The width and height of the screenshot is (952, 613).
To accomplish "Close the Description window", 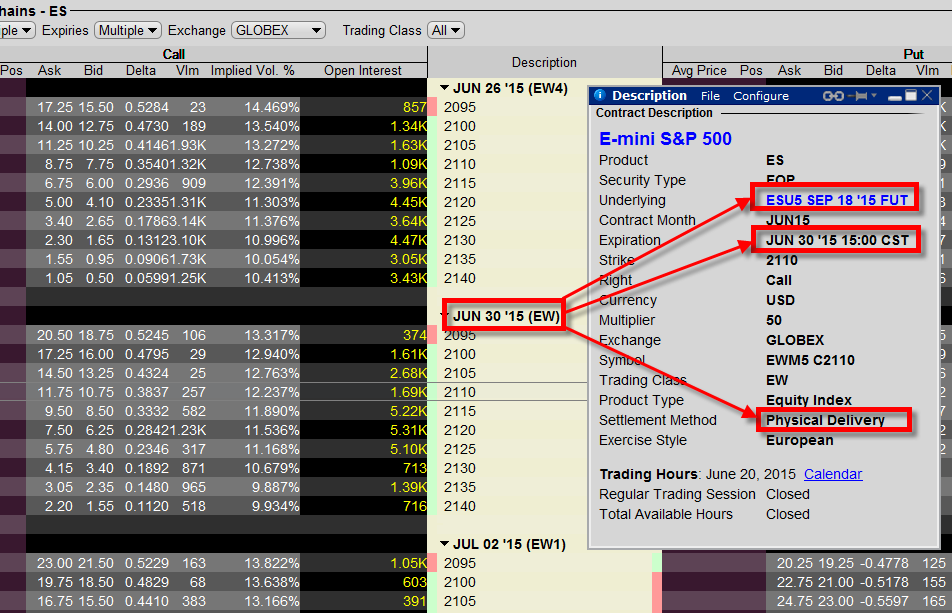I will 927,96.
